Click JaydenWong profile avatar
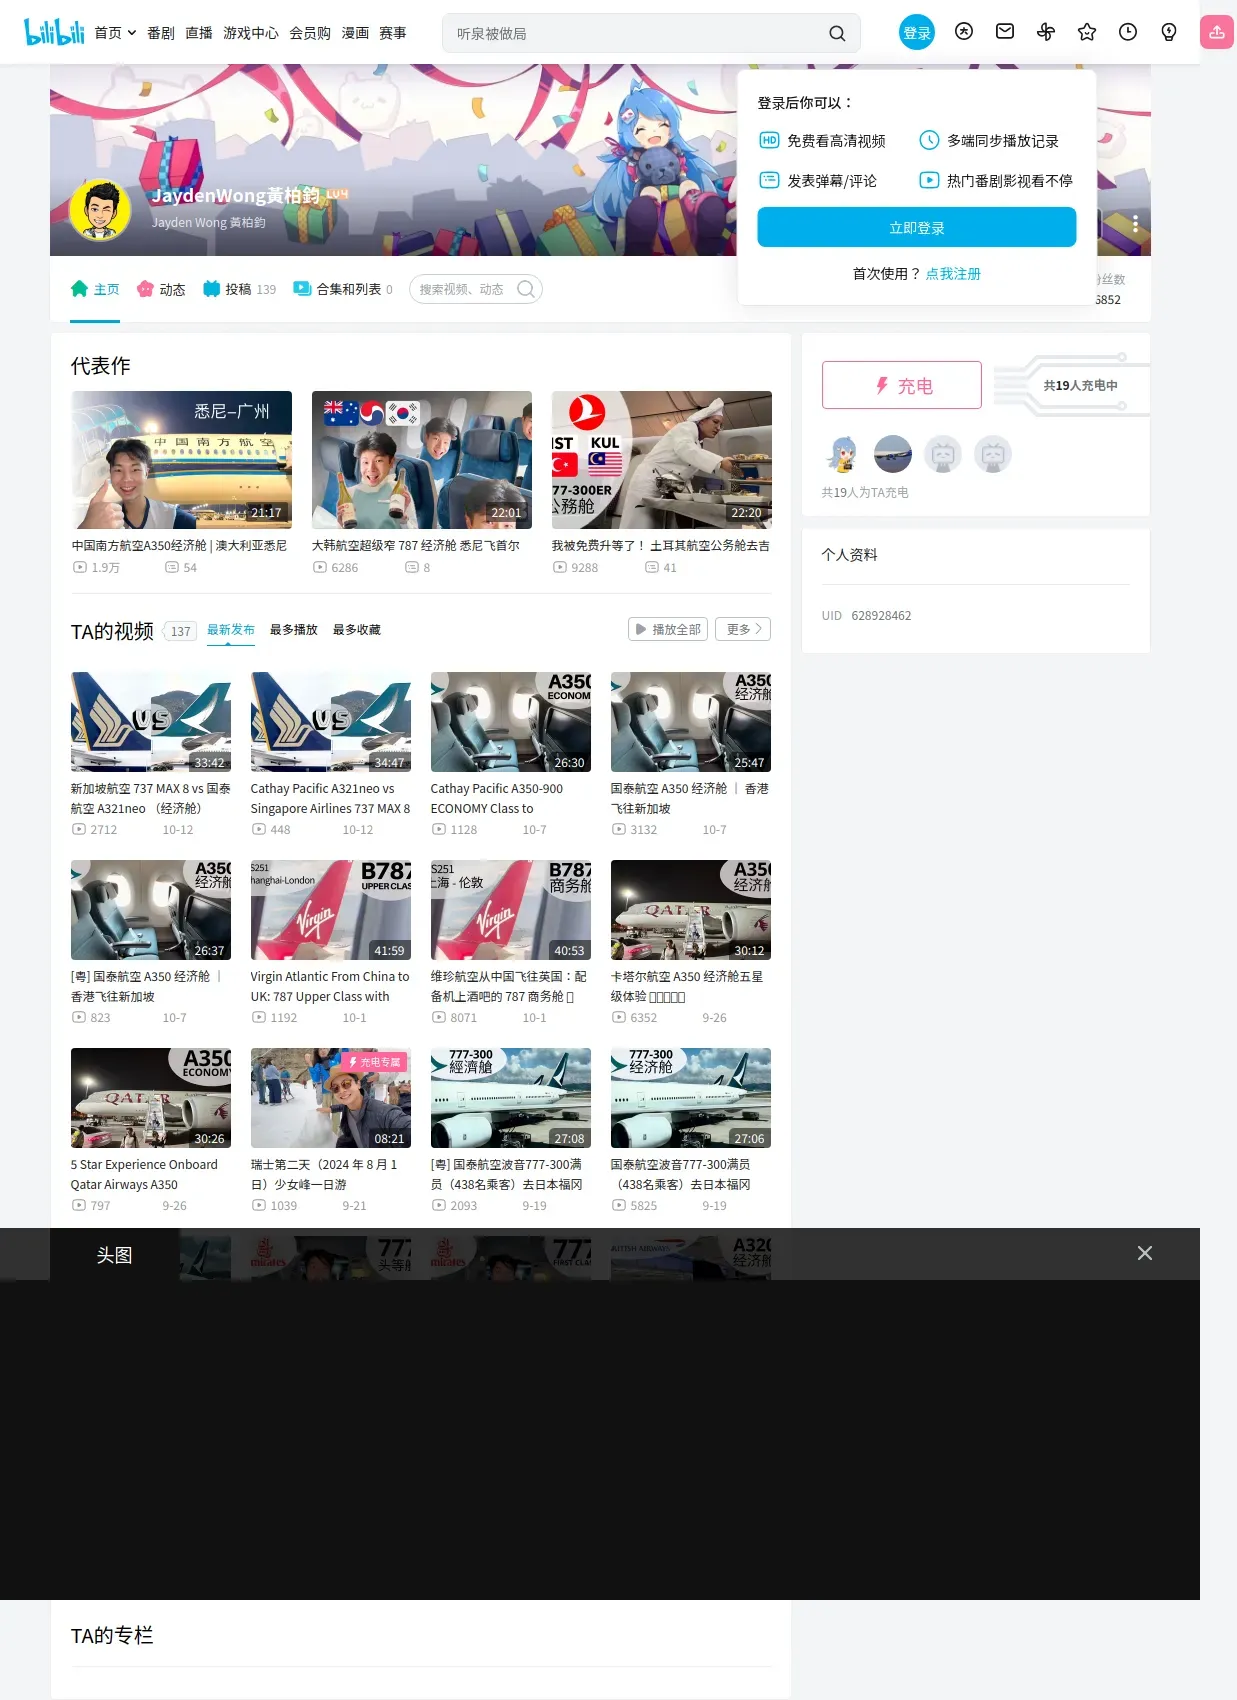The image size is (1237, 1700). pyautogui.click(x=100, y=210)
